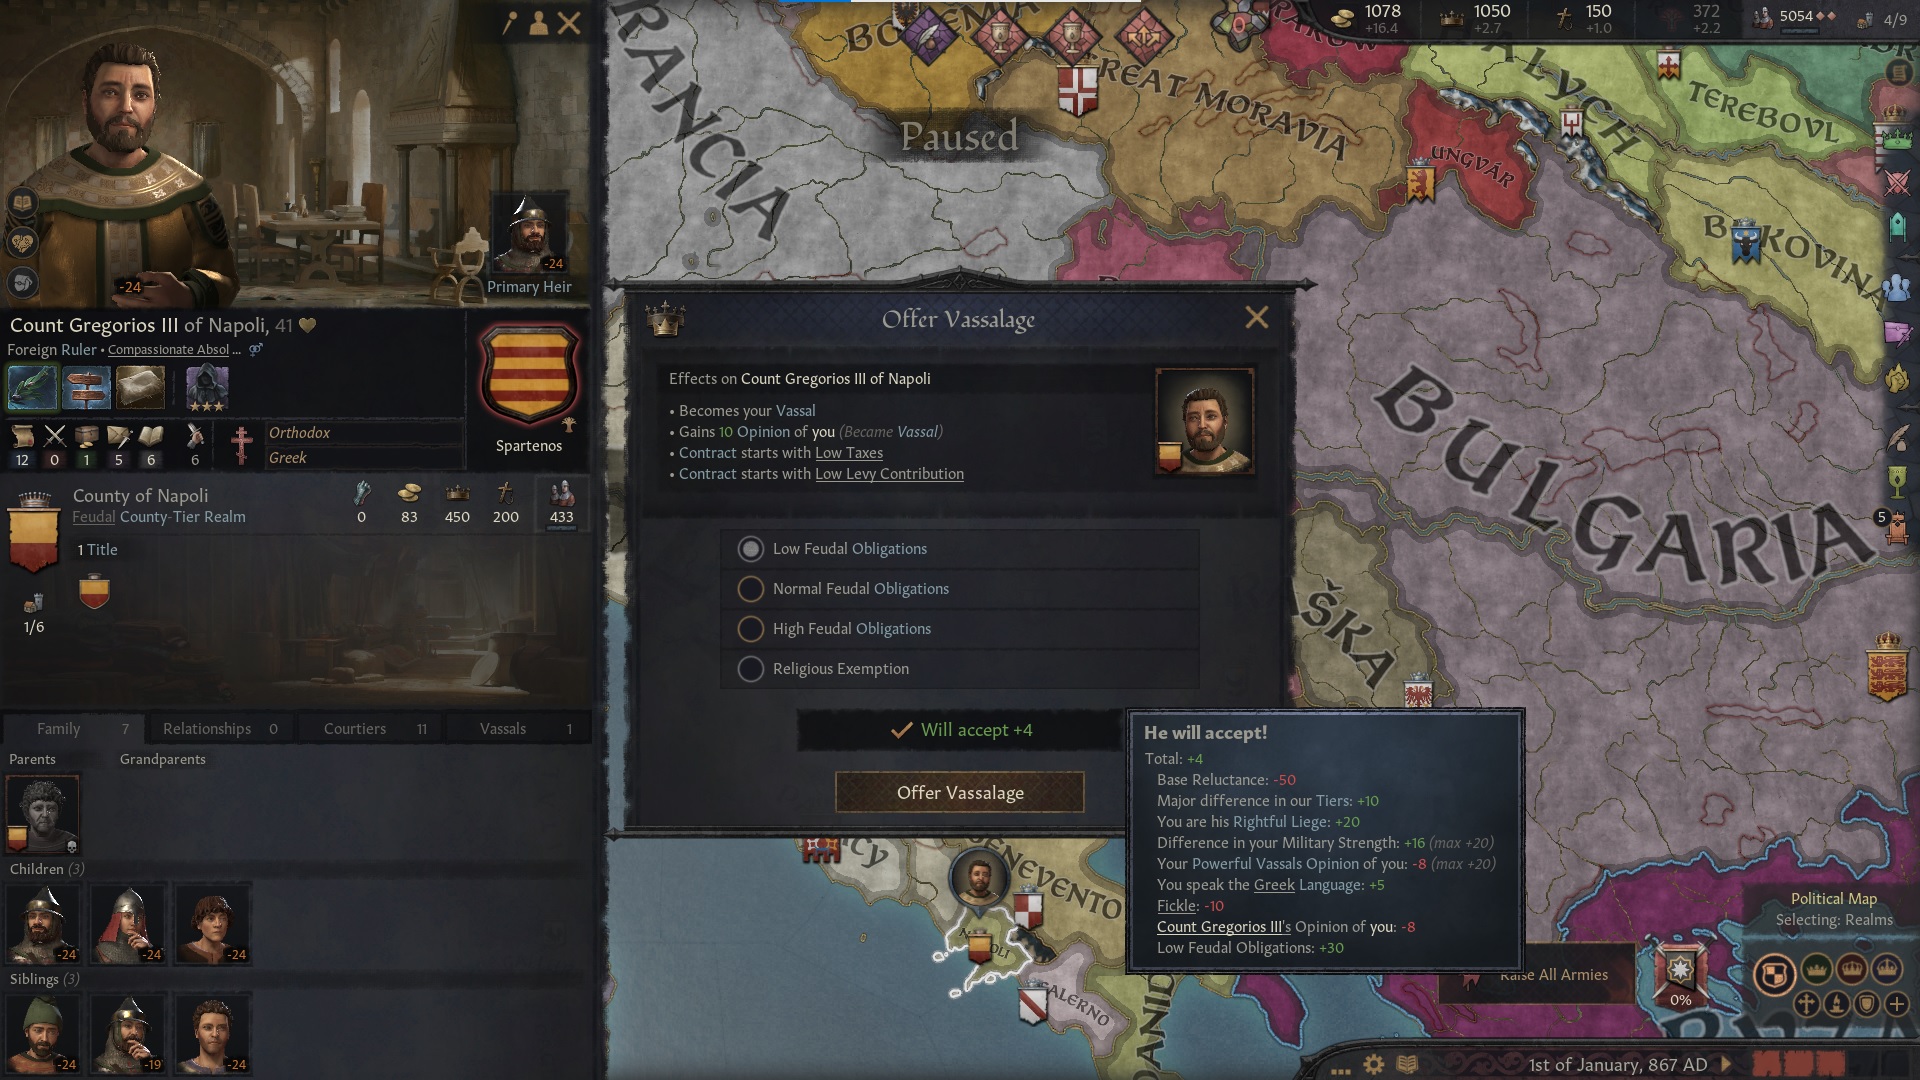Click the Offer Vassalage button
The height and width of the screenshot is (1080, 1920).
pyautogui.click(x=960, y=793)
